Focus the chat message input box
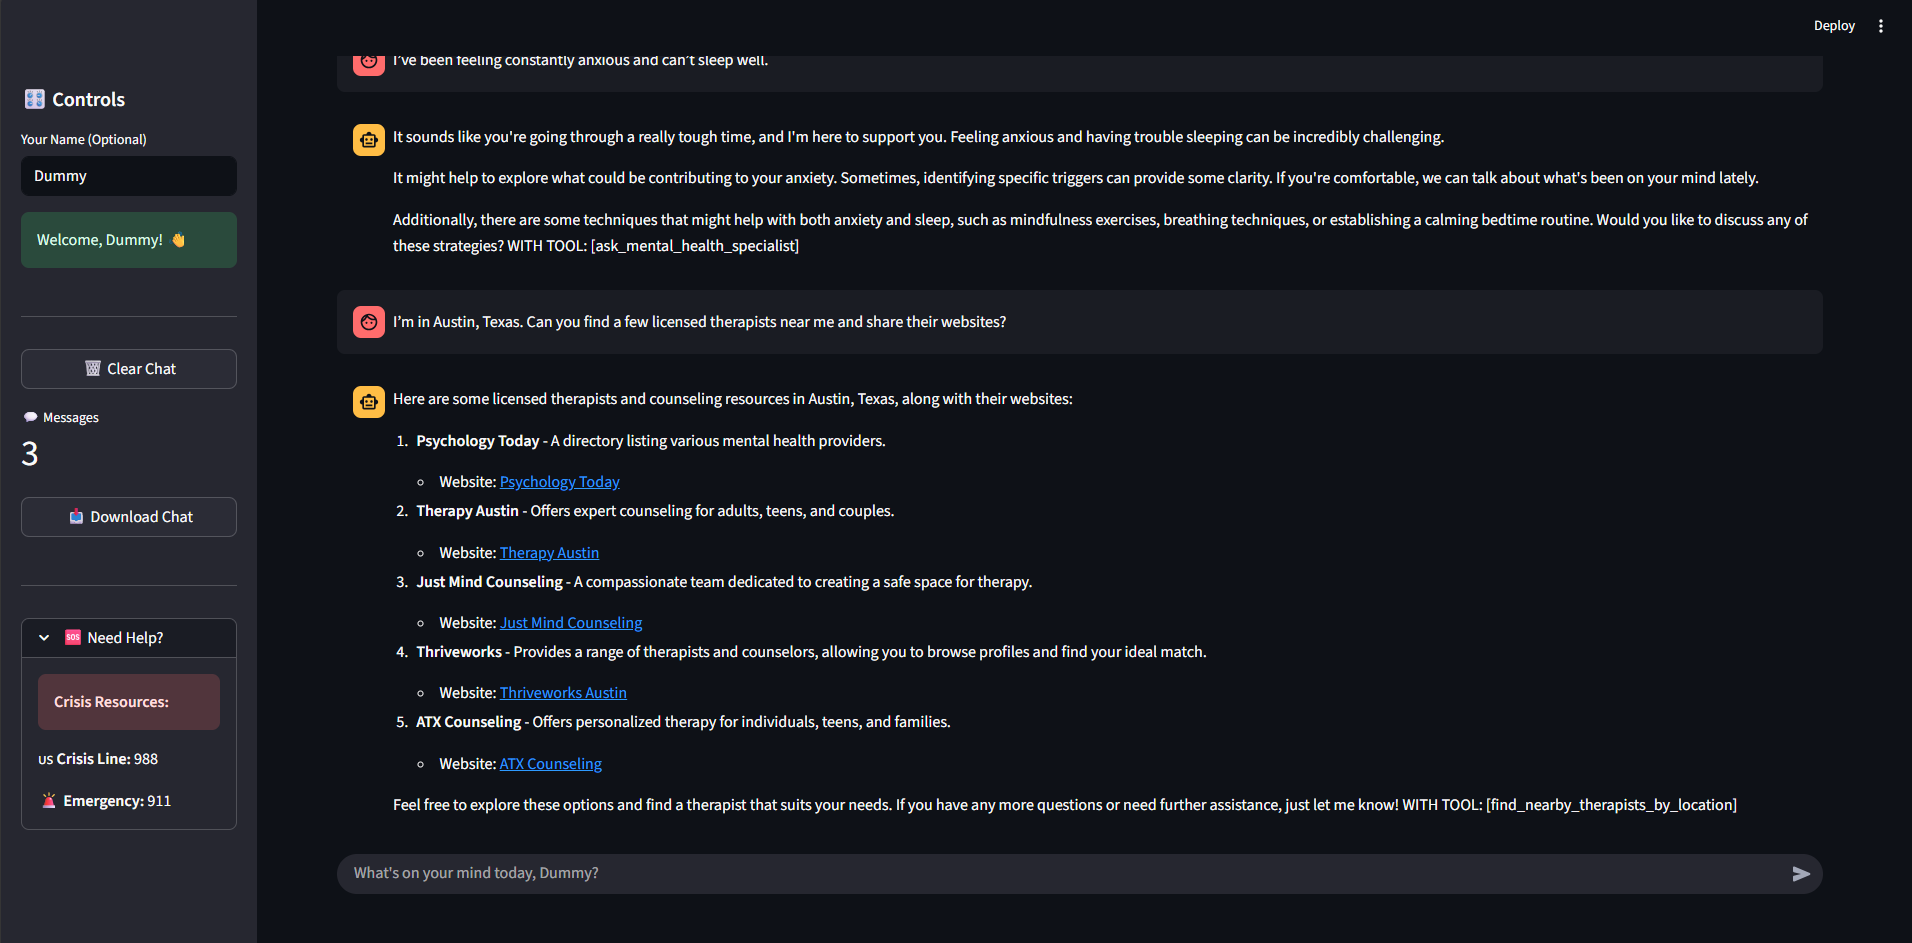Screen dimensions: 1912x943 click(x=1060, y=874)
